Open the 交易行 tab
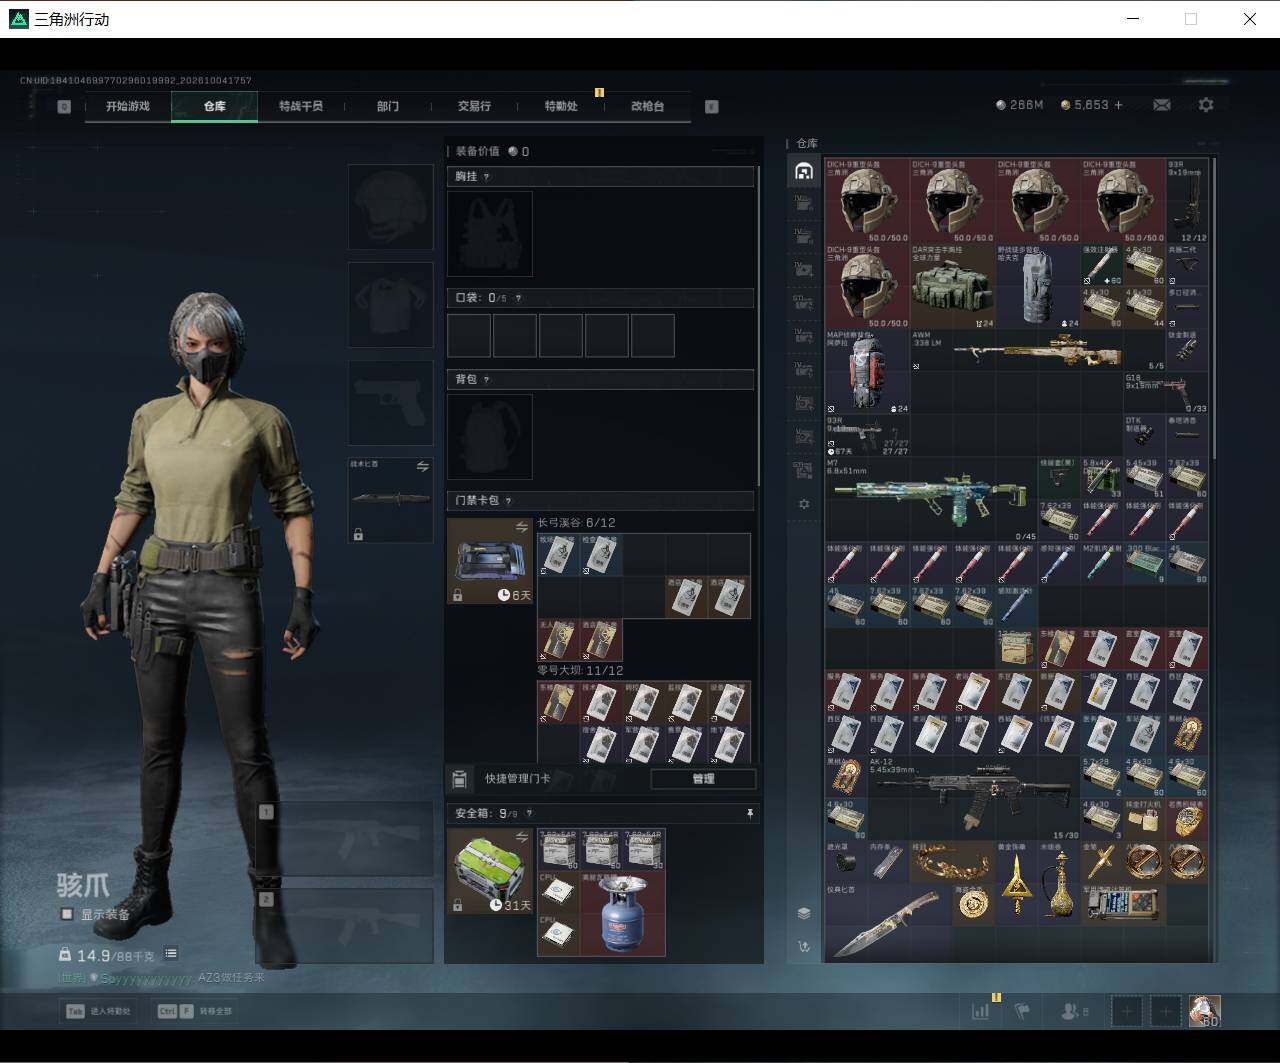 [474, 106]
